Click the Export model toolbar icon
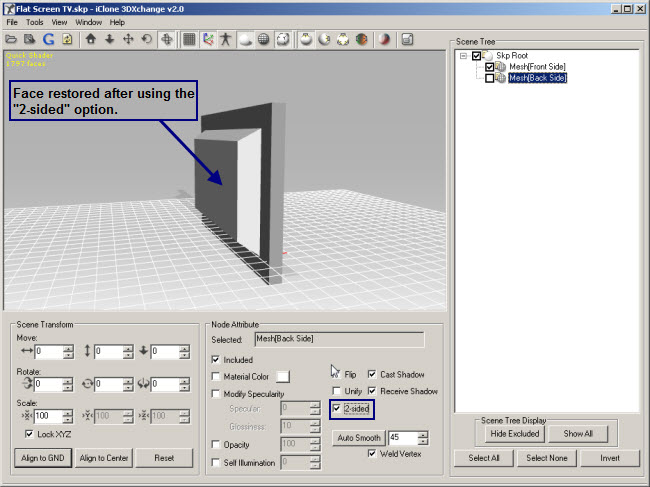The image size is (650, 487). [29, 39]
